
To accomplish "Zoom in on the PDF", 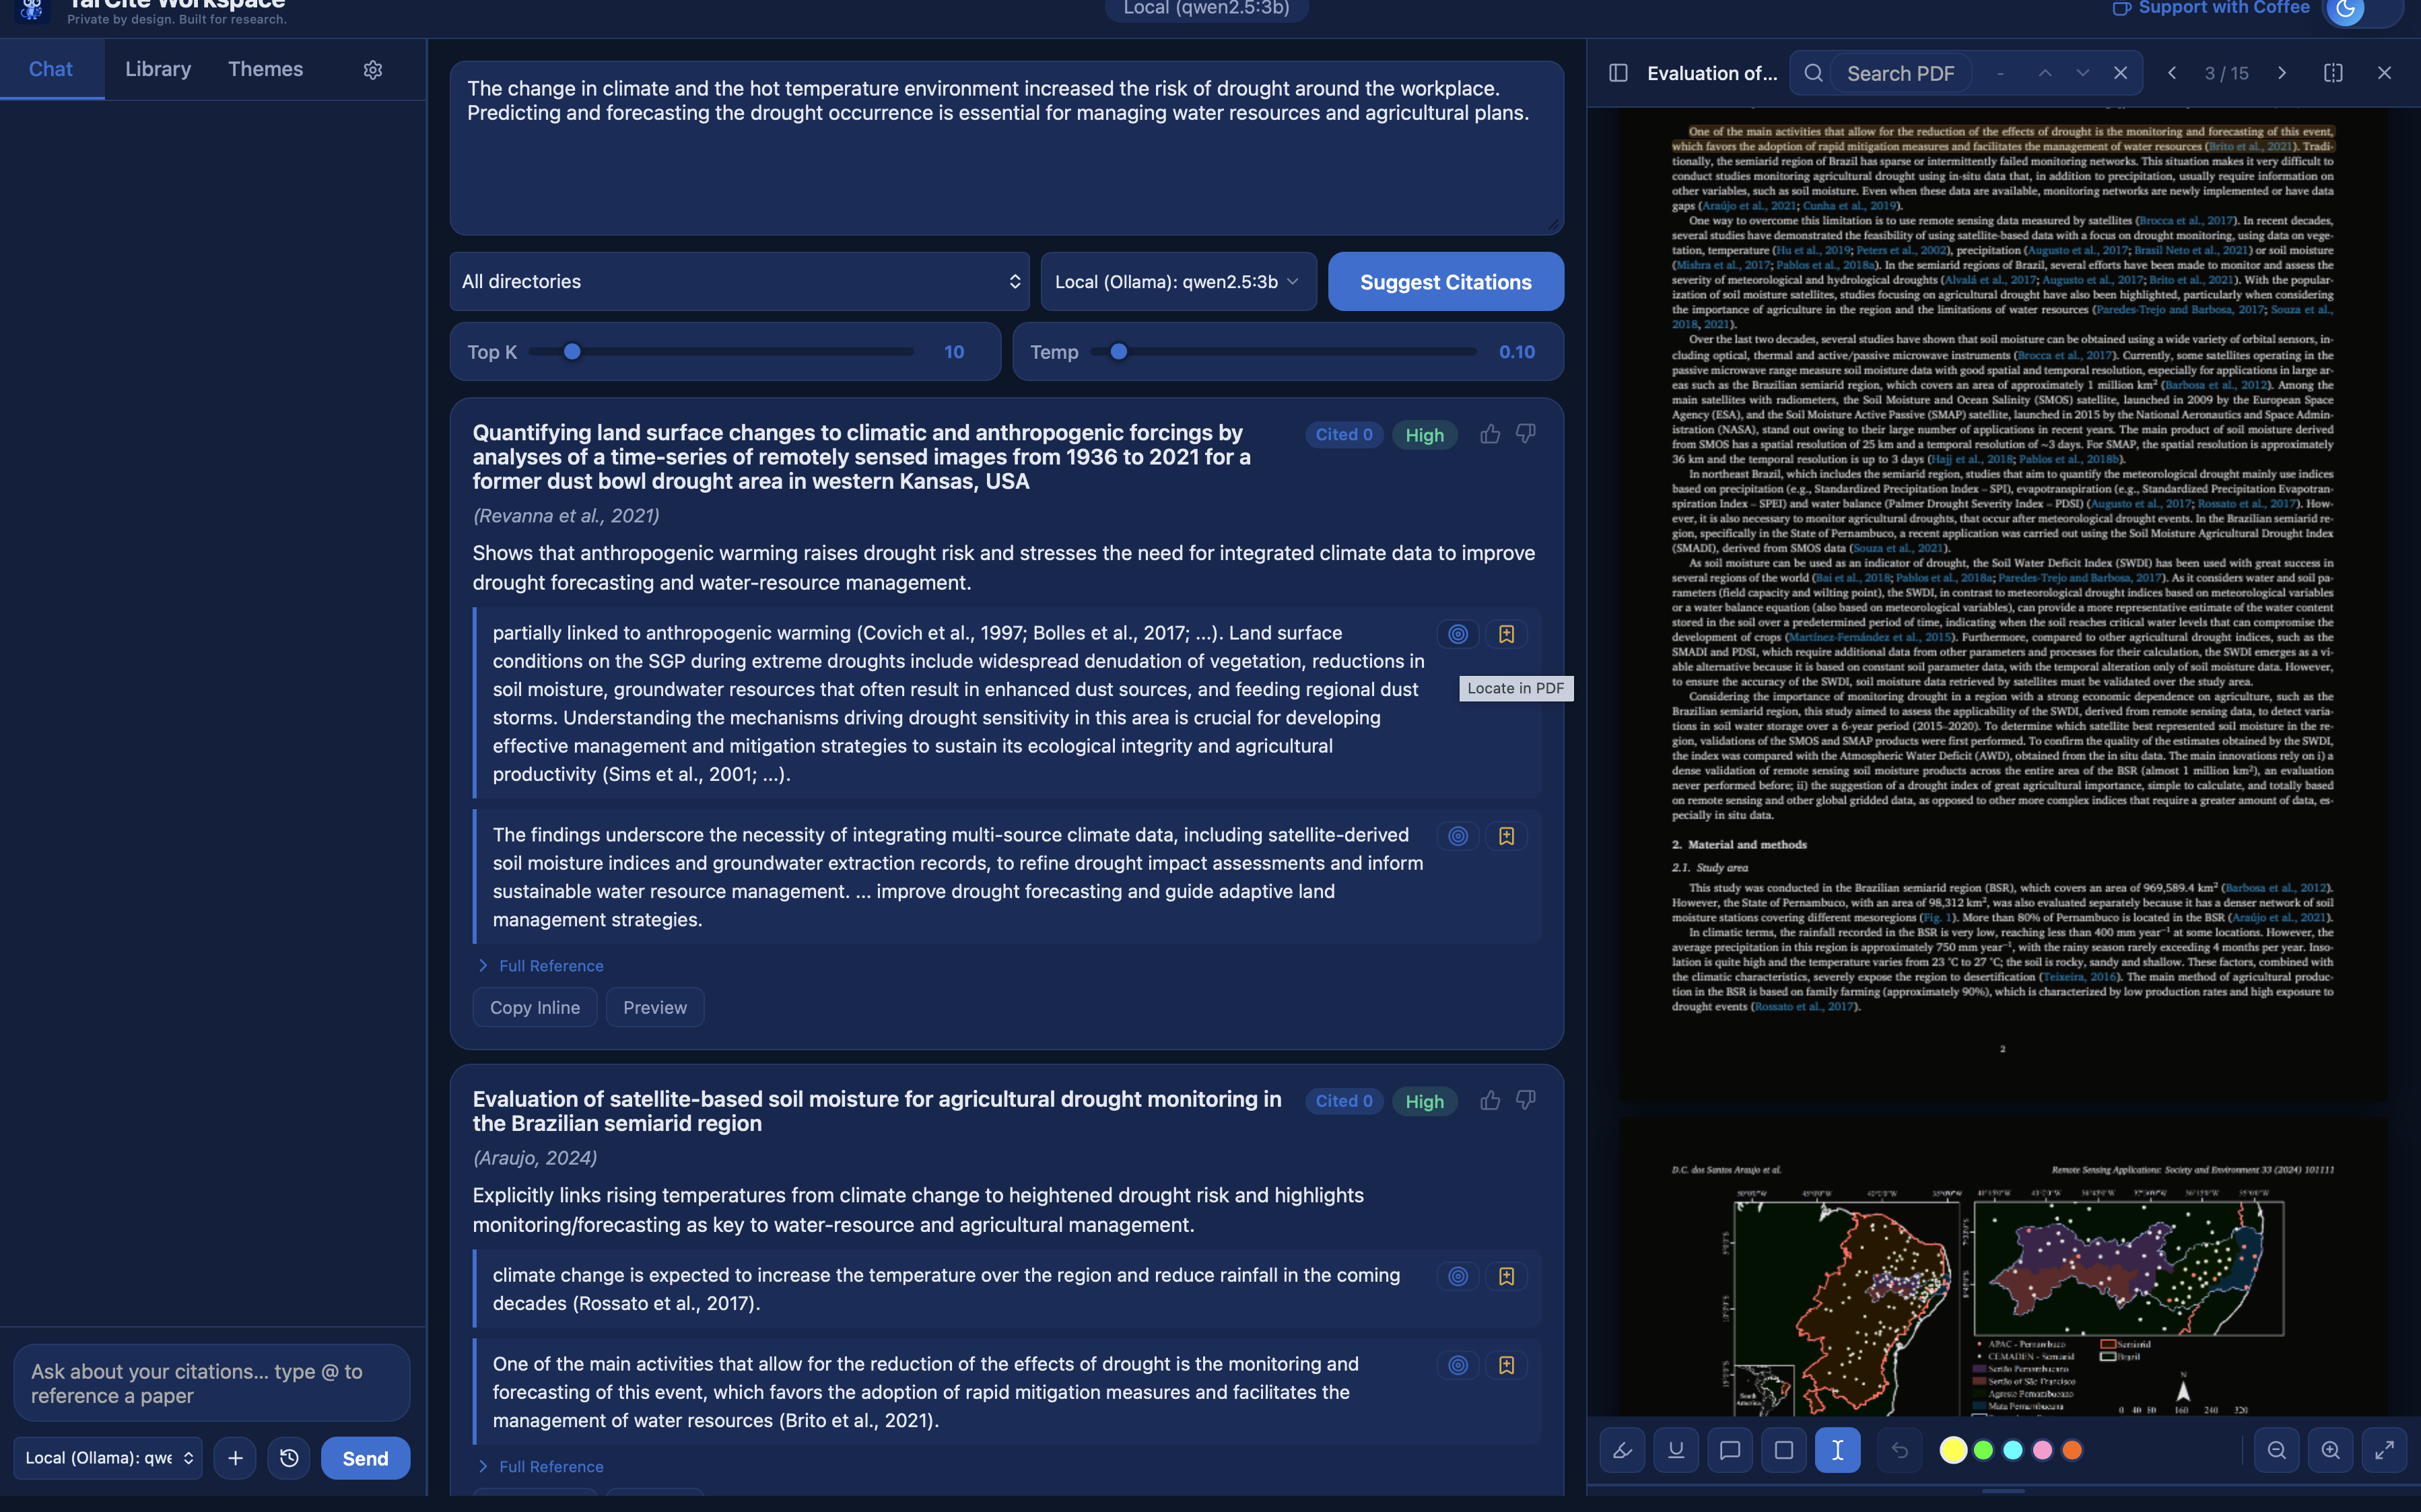I will [x=2330, y=1450].
